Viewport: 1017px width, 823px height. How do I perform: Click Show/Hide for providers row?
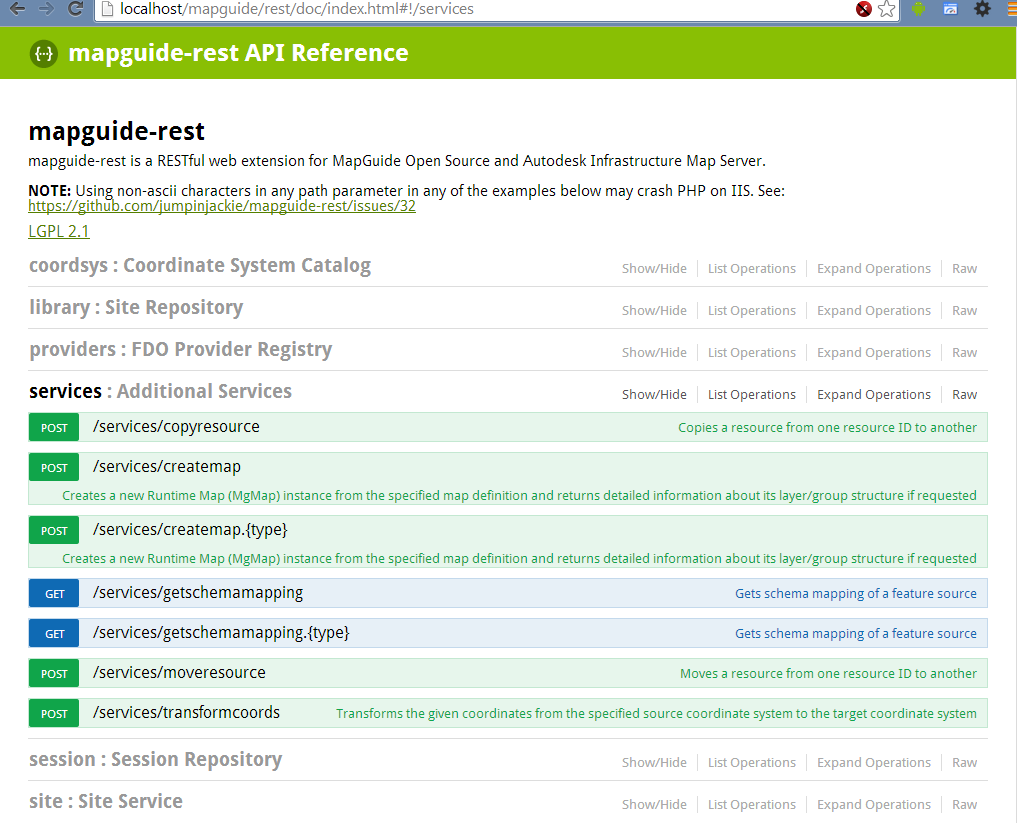(x=654, y=353)
